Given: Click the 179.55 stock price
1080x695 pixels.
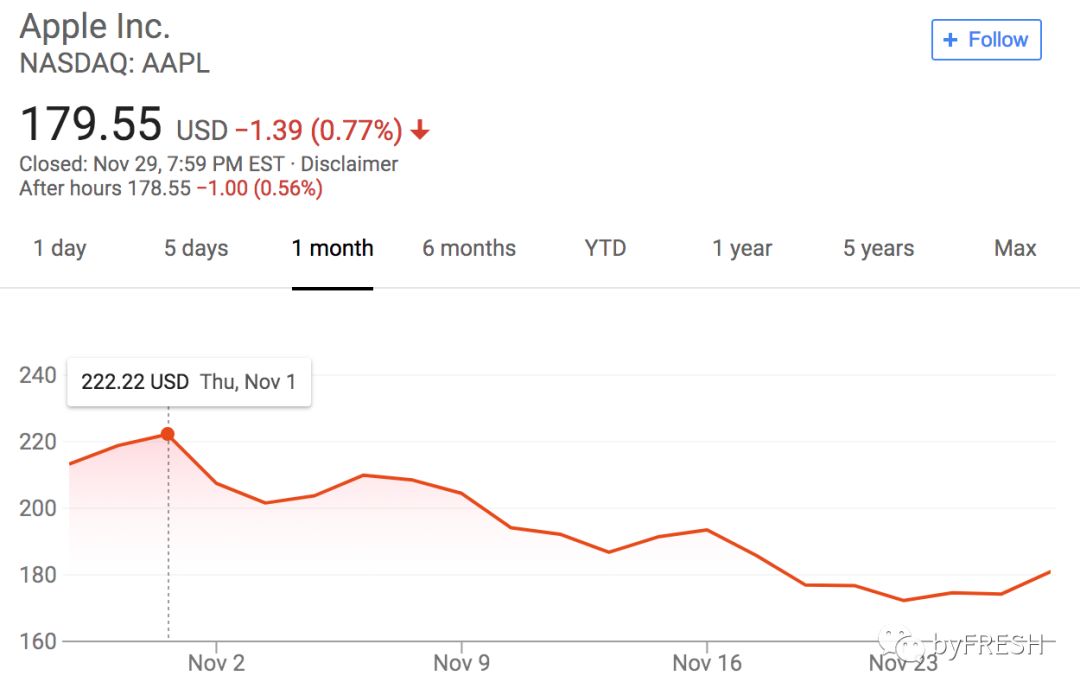Looking at the screenshot, I should coord(90,125).
